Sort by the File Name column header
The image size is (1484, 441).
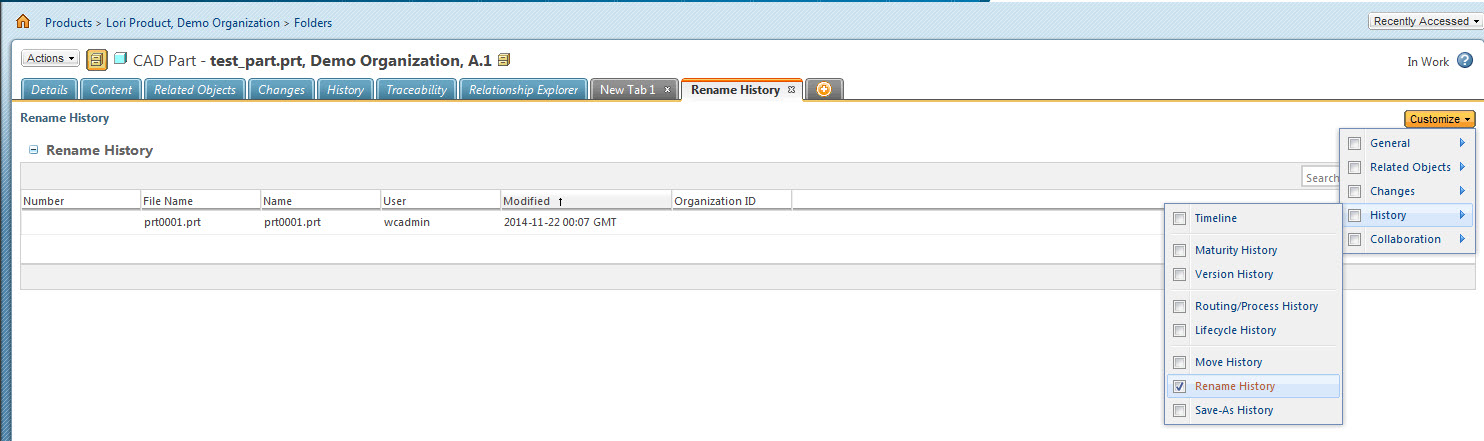point(201,201)
